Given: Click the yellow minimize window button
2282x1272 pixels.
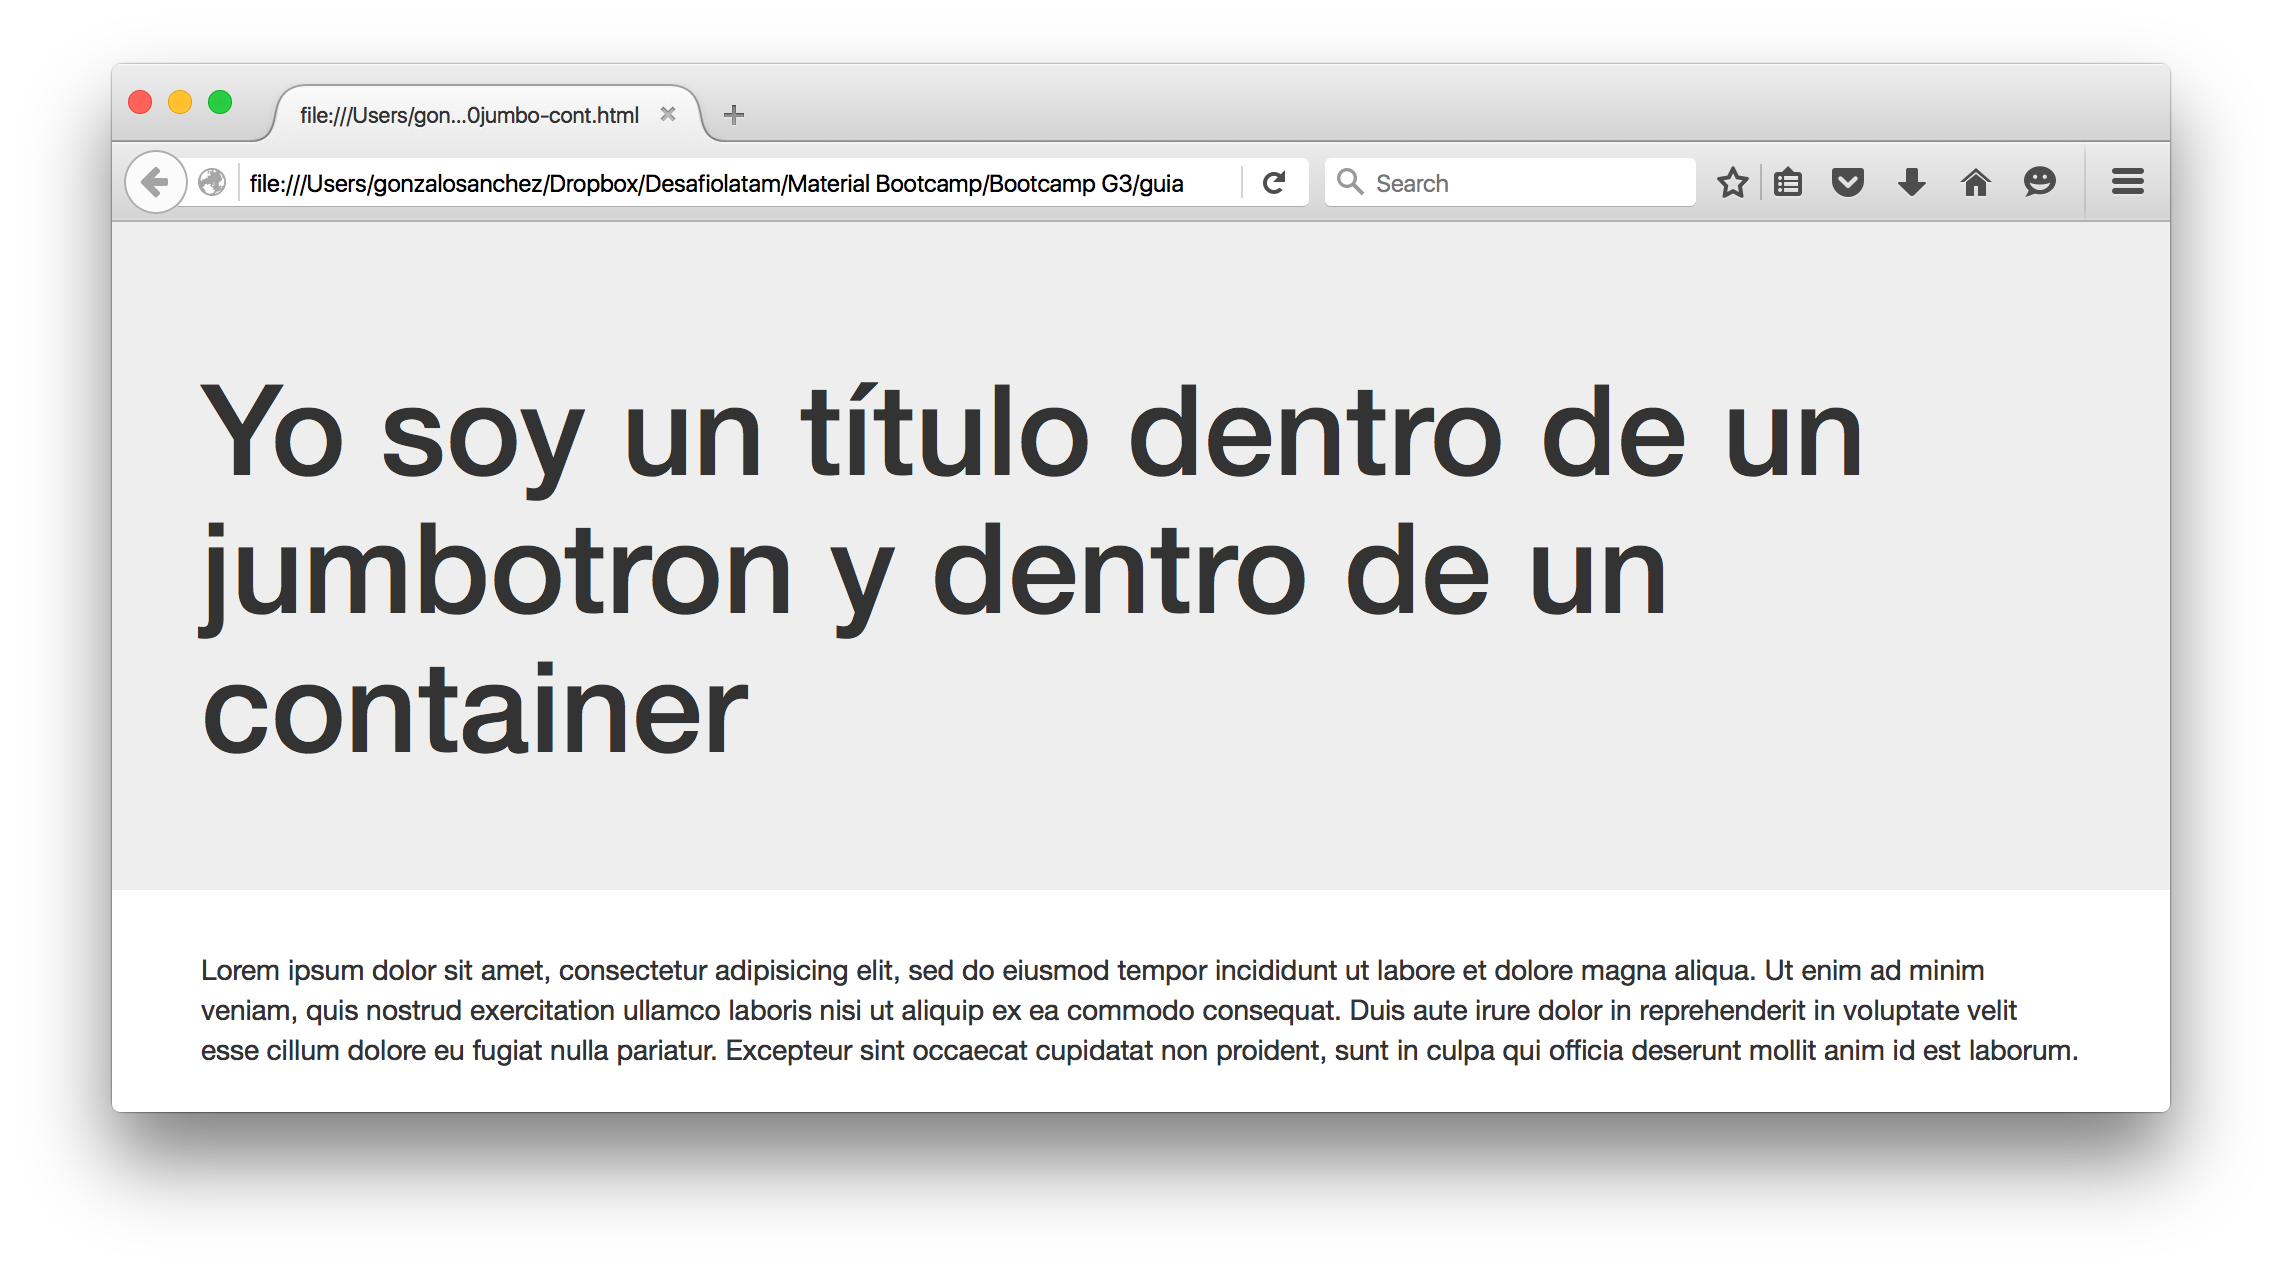Looking at the screenshot, I should tap(180, 102).
